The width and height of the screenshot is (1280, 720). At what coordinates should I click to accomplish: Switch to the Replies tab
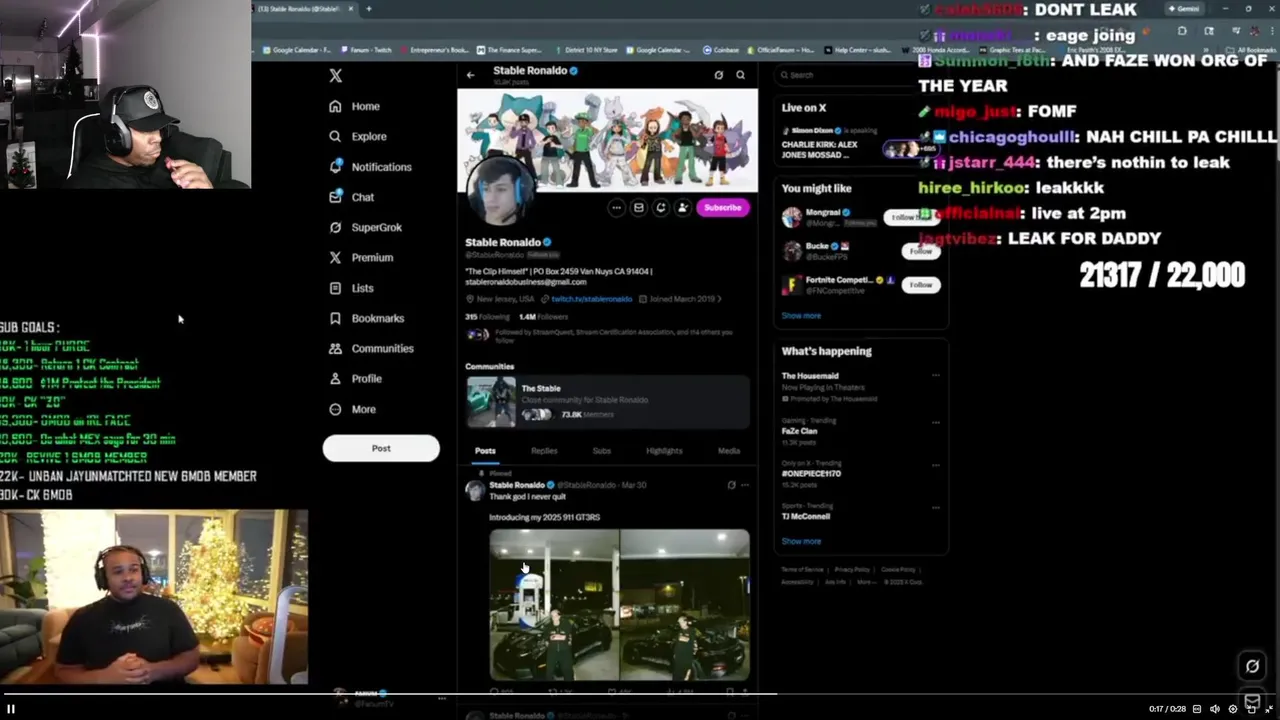point(544,451)
